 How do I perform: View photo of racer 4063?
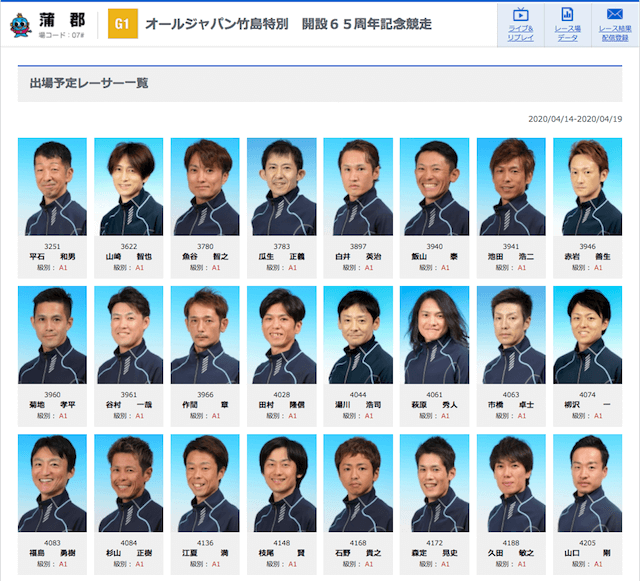511,335
